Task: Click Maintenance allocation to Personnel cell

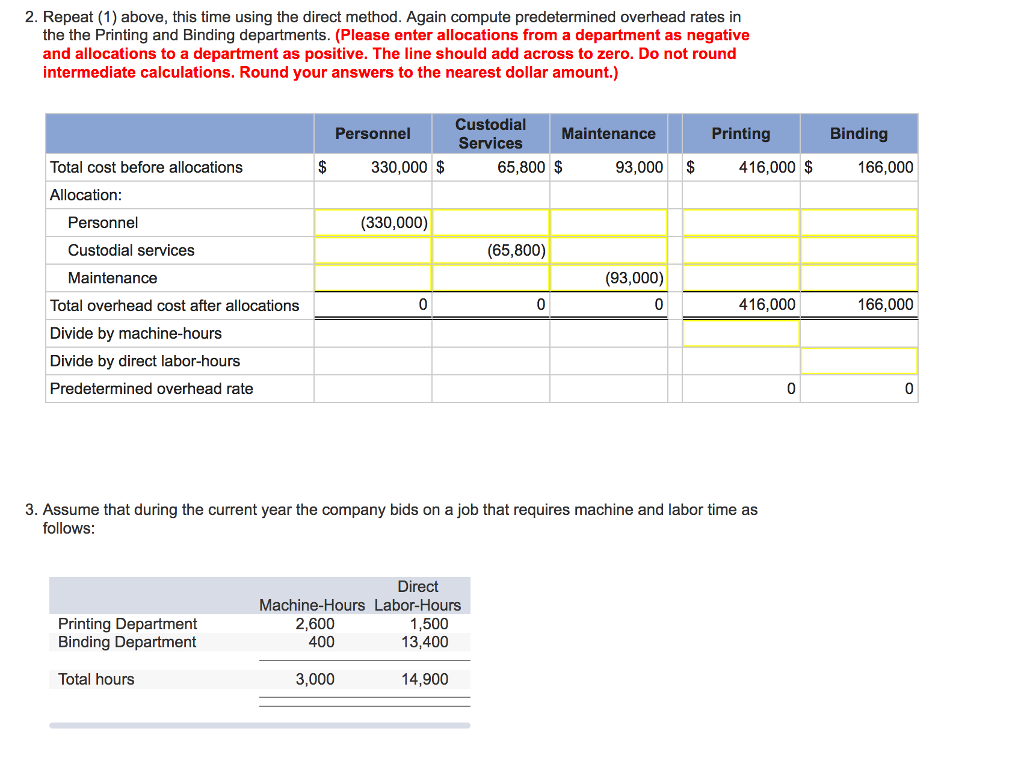Action: click(373, 277)
